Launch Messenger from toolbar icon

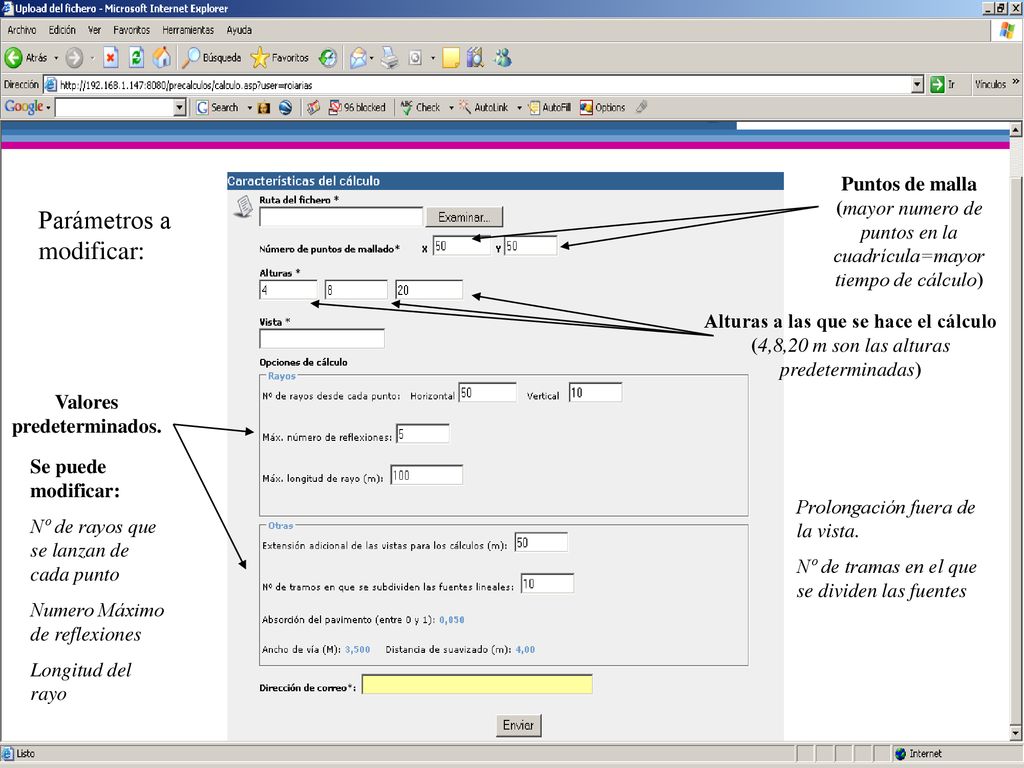pos(502,58)
